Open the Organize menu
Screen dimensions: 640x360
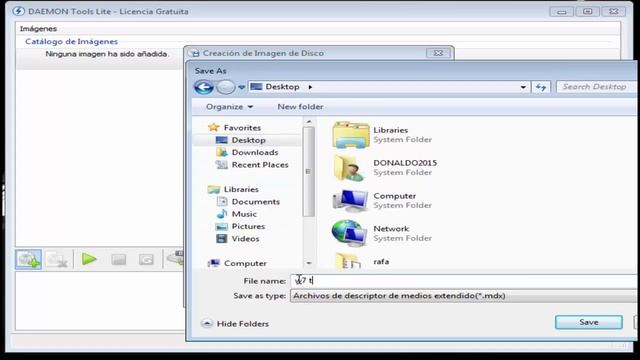click(x=229, y=107)
